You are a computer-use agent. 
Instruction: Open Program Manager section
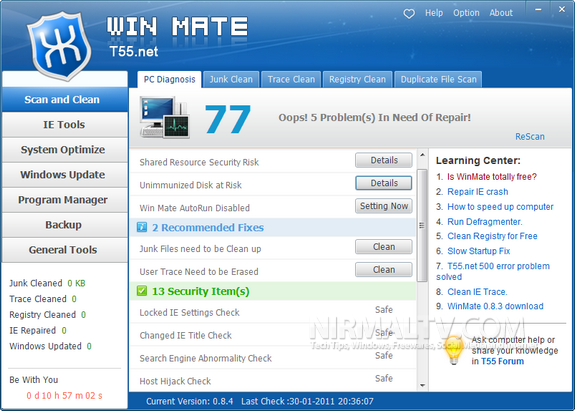(x=65, y=200)
